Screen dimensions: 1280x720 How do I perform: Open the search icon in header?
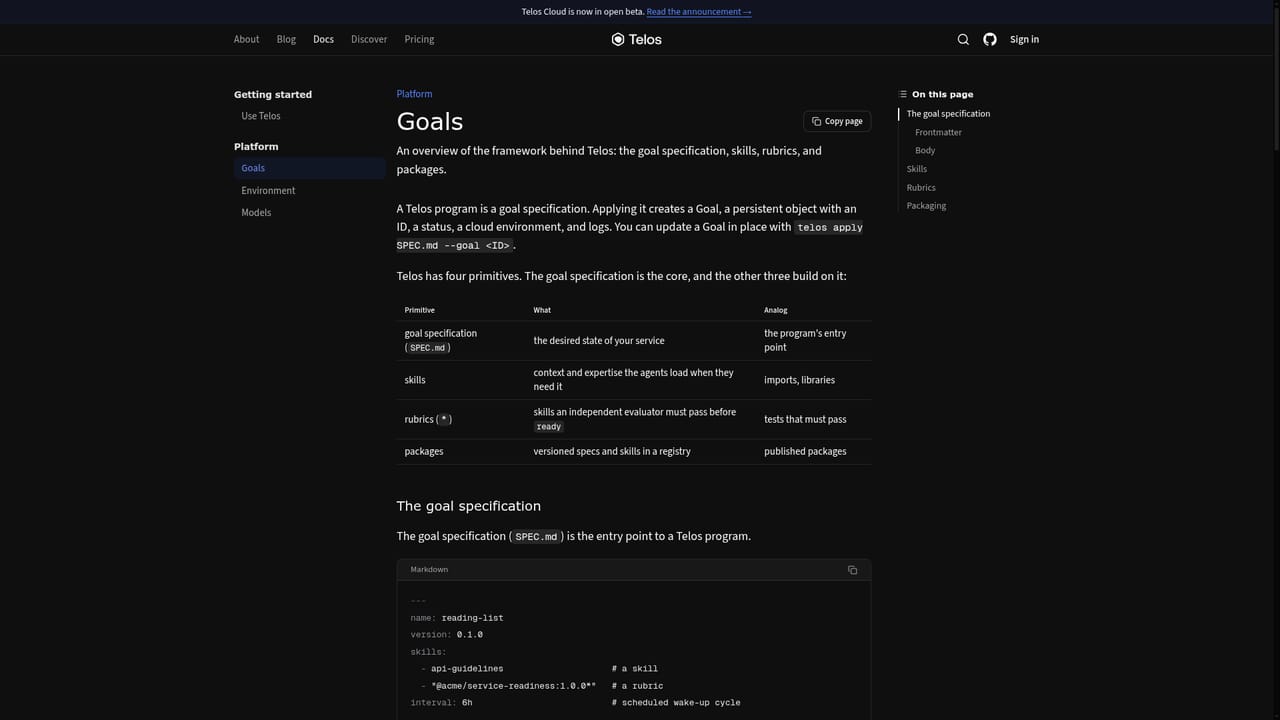[963, 39]
